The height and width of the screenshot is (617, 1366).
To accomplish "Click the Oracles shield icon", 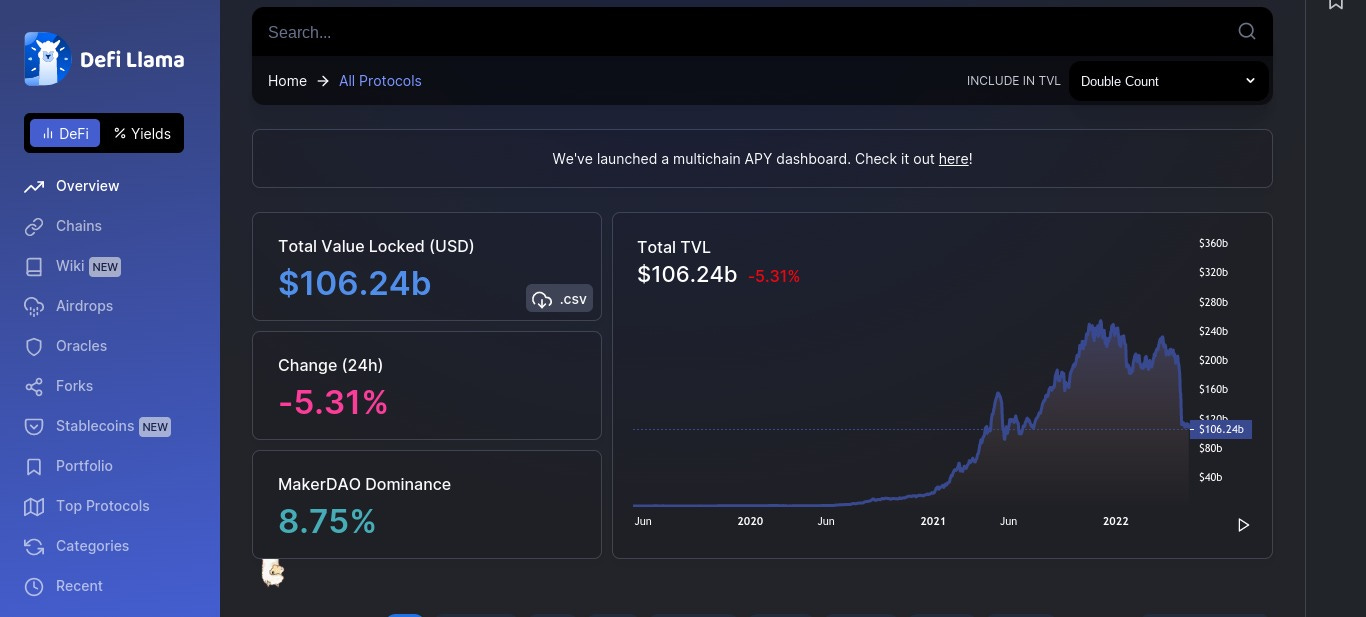I will click(x=34, y=346).
